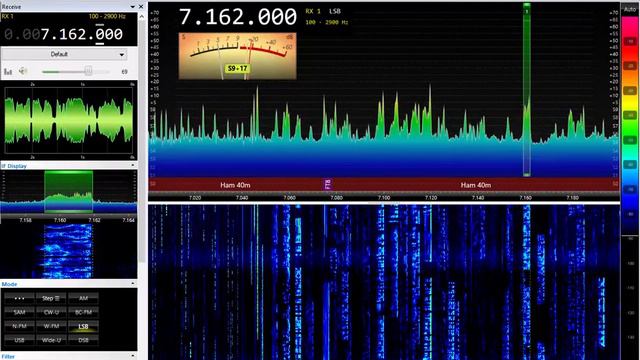This screenshot has width=640, height=360.
Task: Click 7.160 on the IF display scale
Action: pyautogui.click(x=60, y=220)
